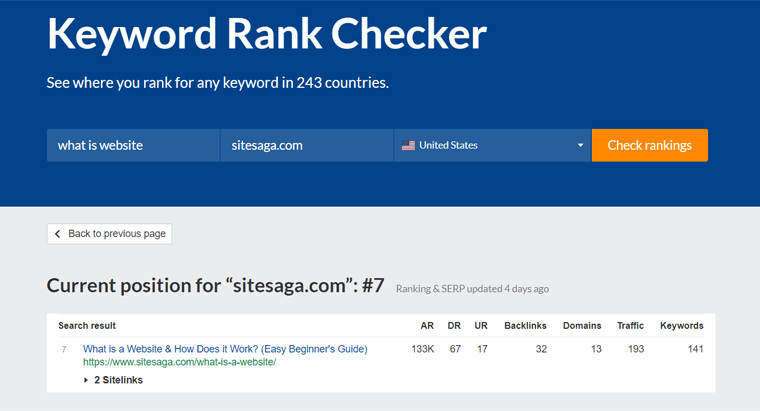This screenshot has height=411, width=760.
Task: Open the United States country dropdown
Action: [492, 145]
